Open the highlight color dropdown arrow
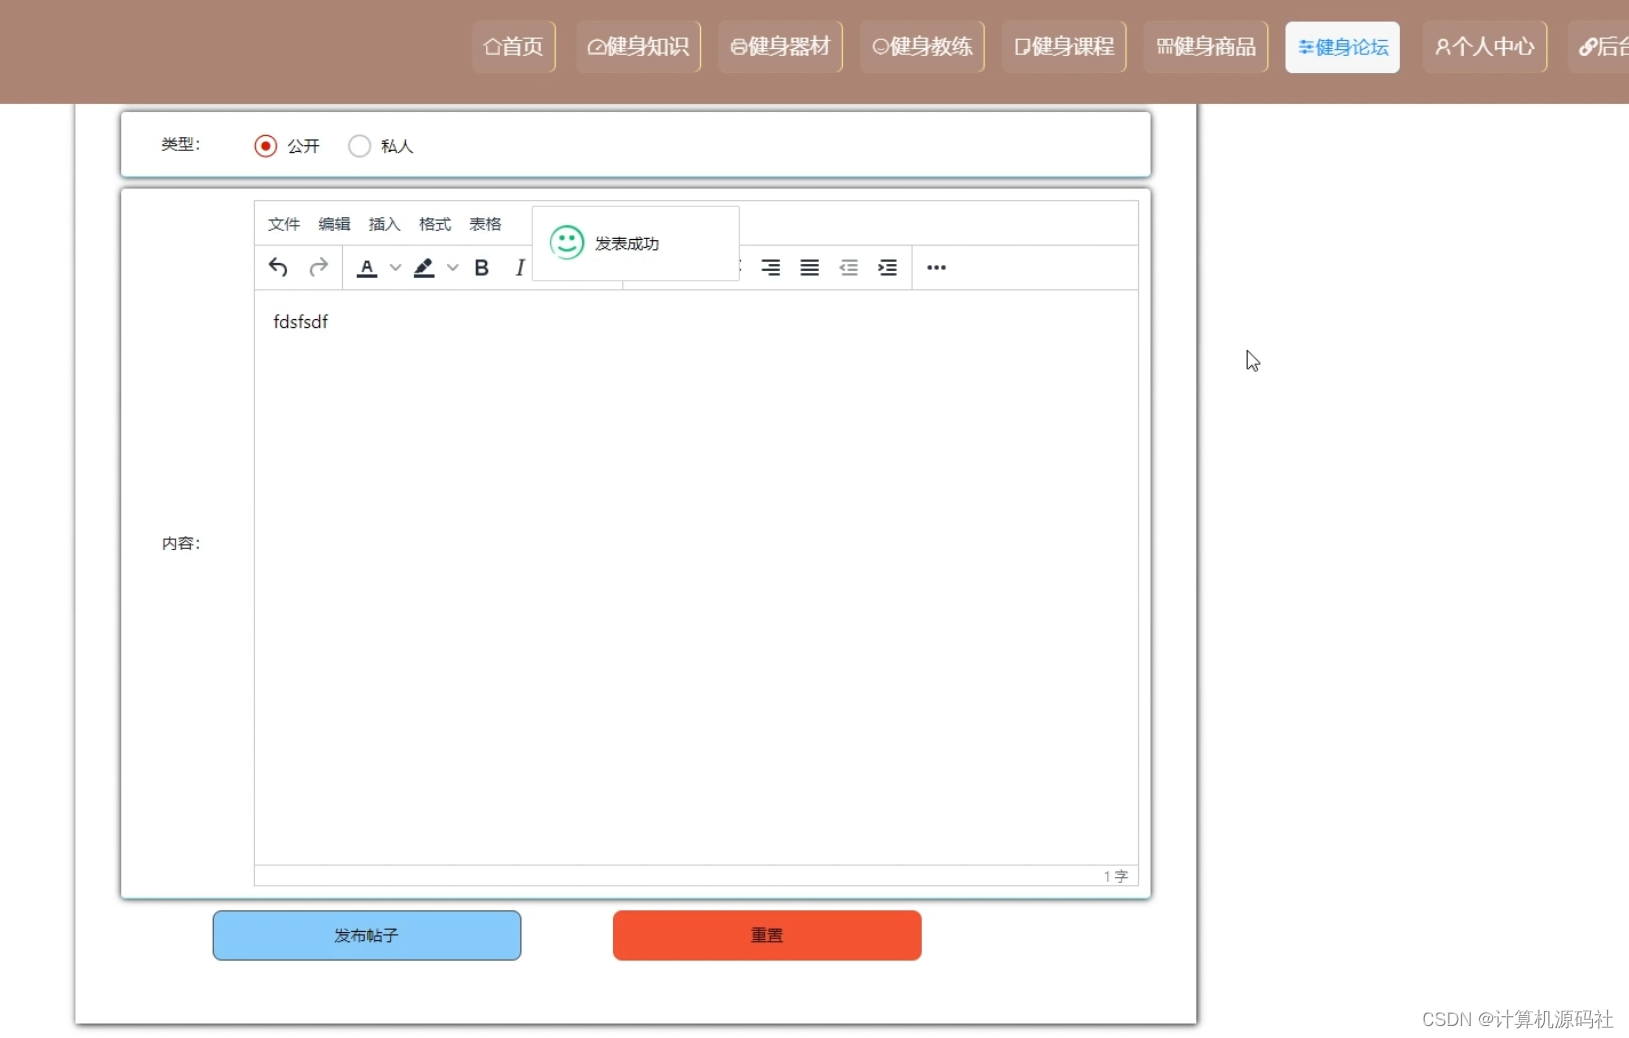The image size is (1629, 1038). (x=452, y=267)
